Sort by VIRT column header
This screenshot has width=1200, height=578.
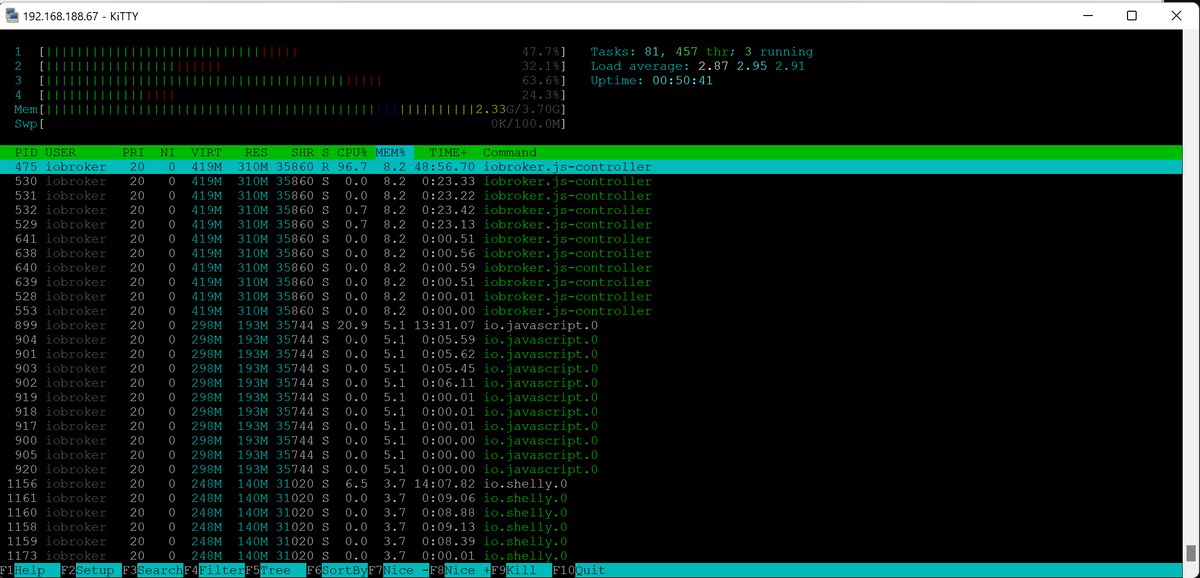[207, 153]
